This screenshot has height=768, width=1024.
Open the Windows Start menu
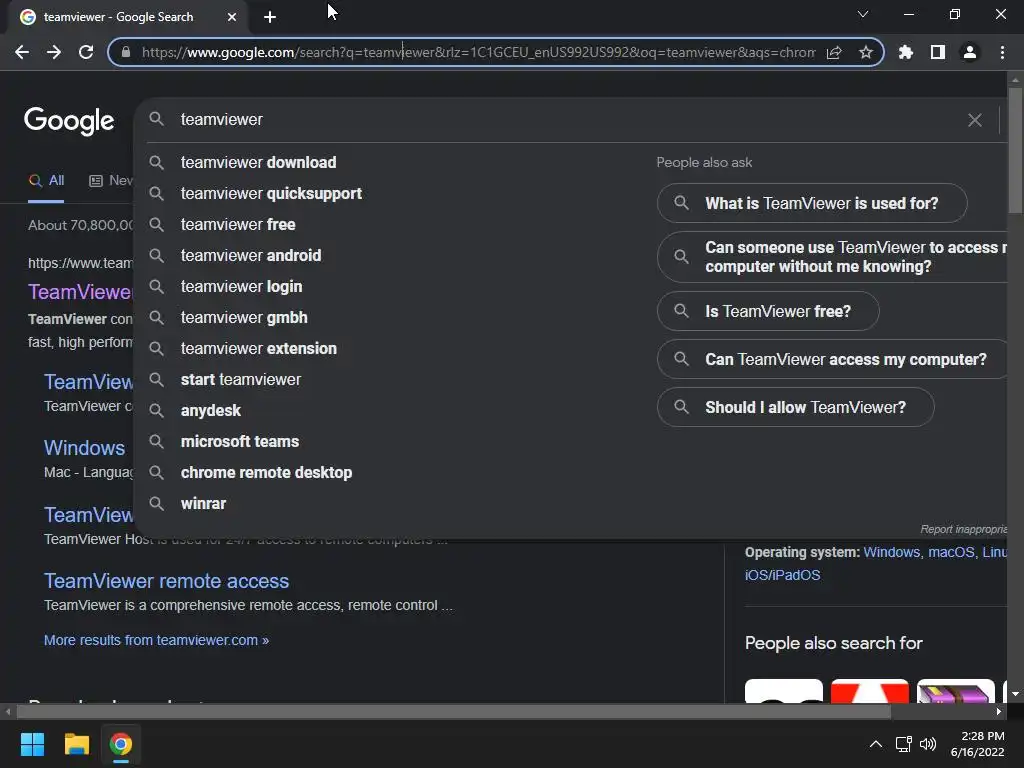click(32, 744)
